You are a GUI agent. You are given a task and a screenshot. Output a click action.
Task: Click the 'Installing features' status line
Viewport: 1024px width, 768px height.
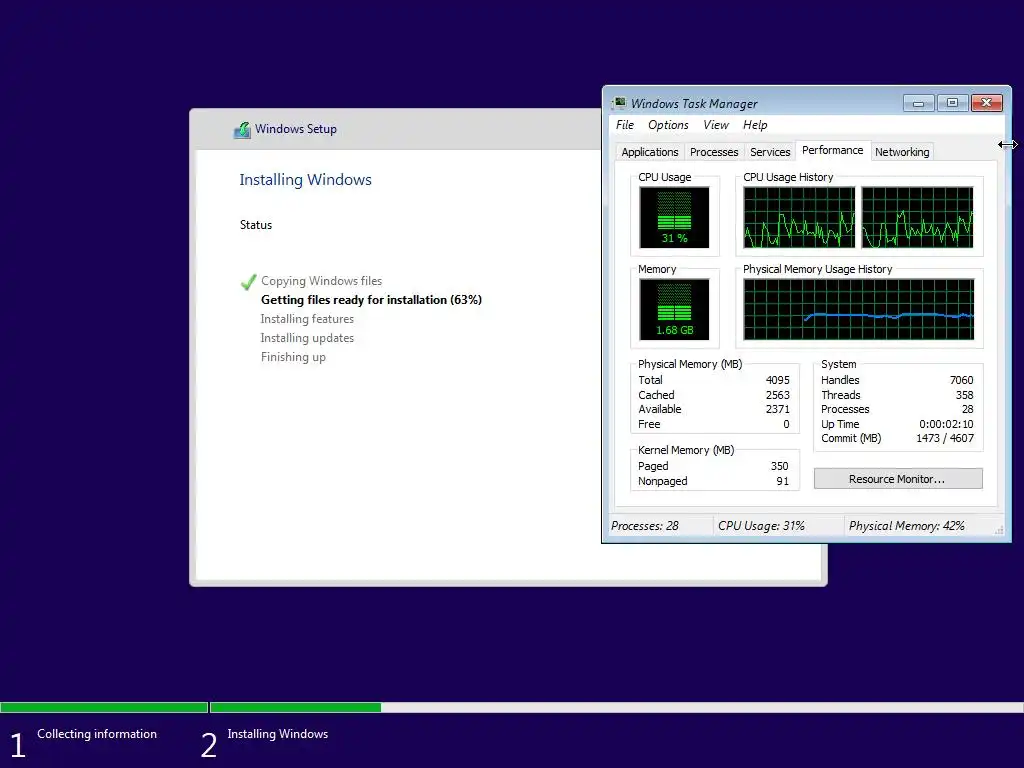pos(307,319)
